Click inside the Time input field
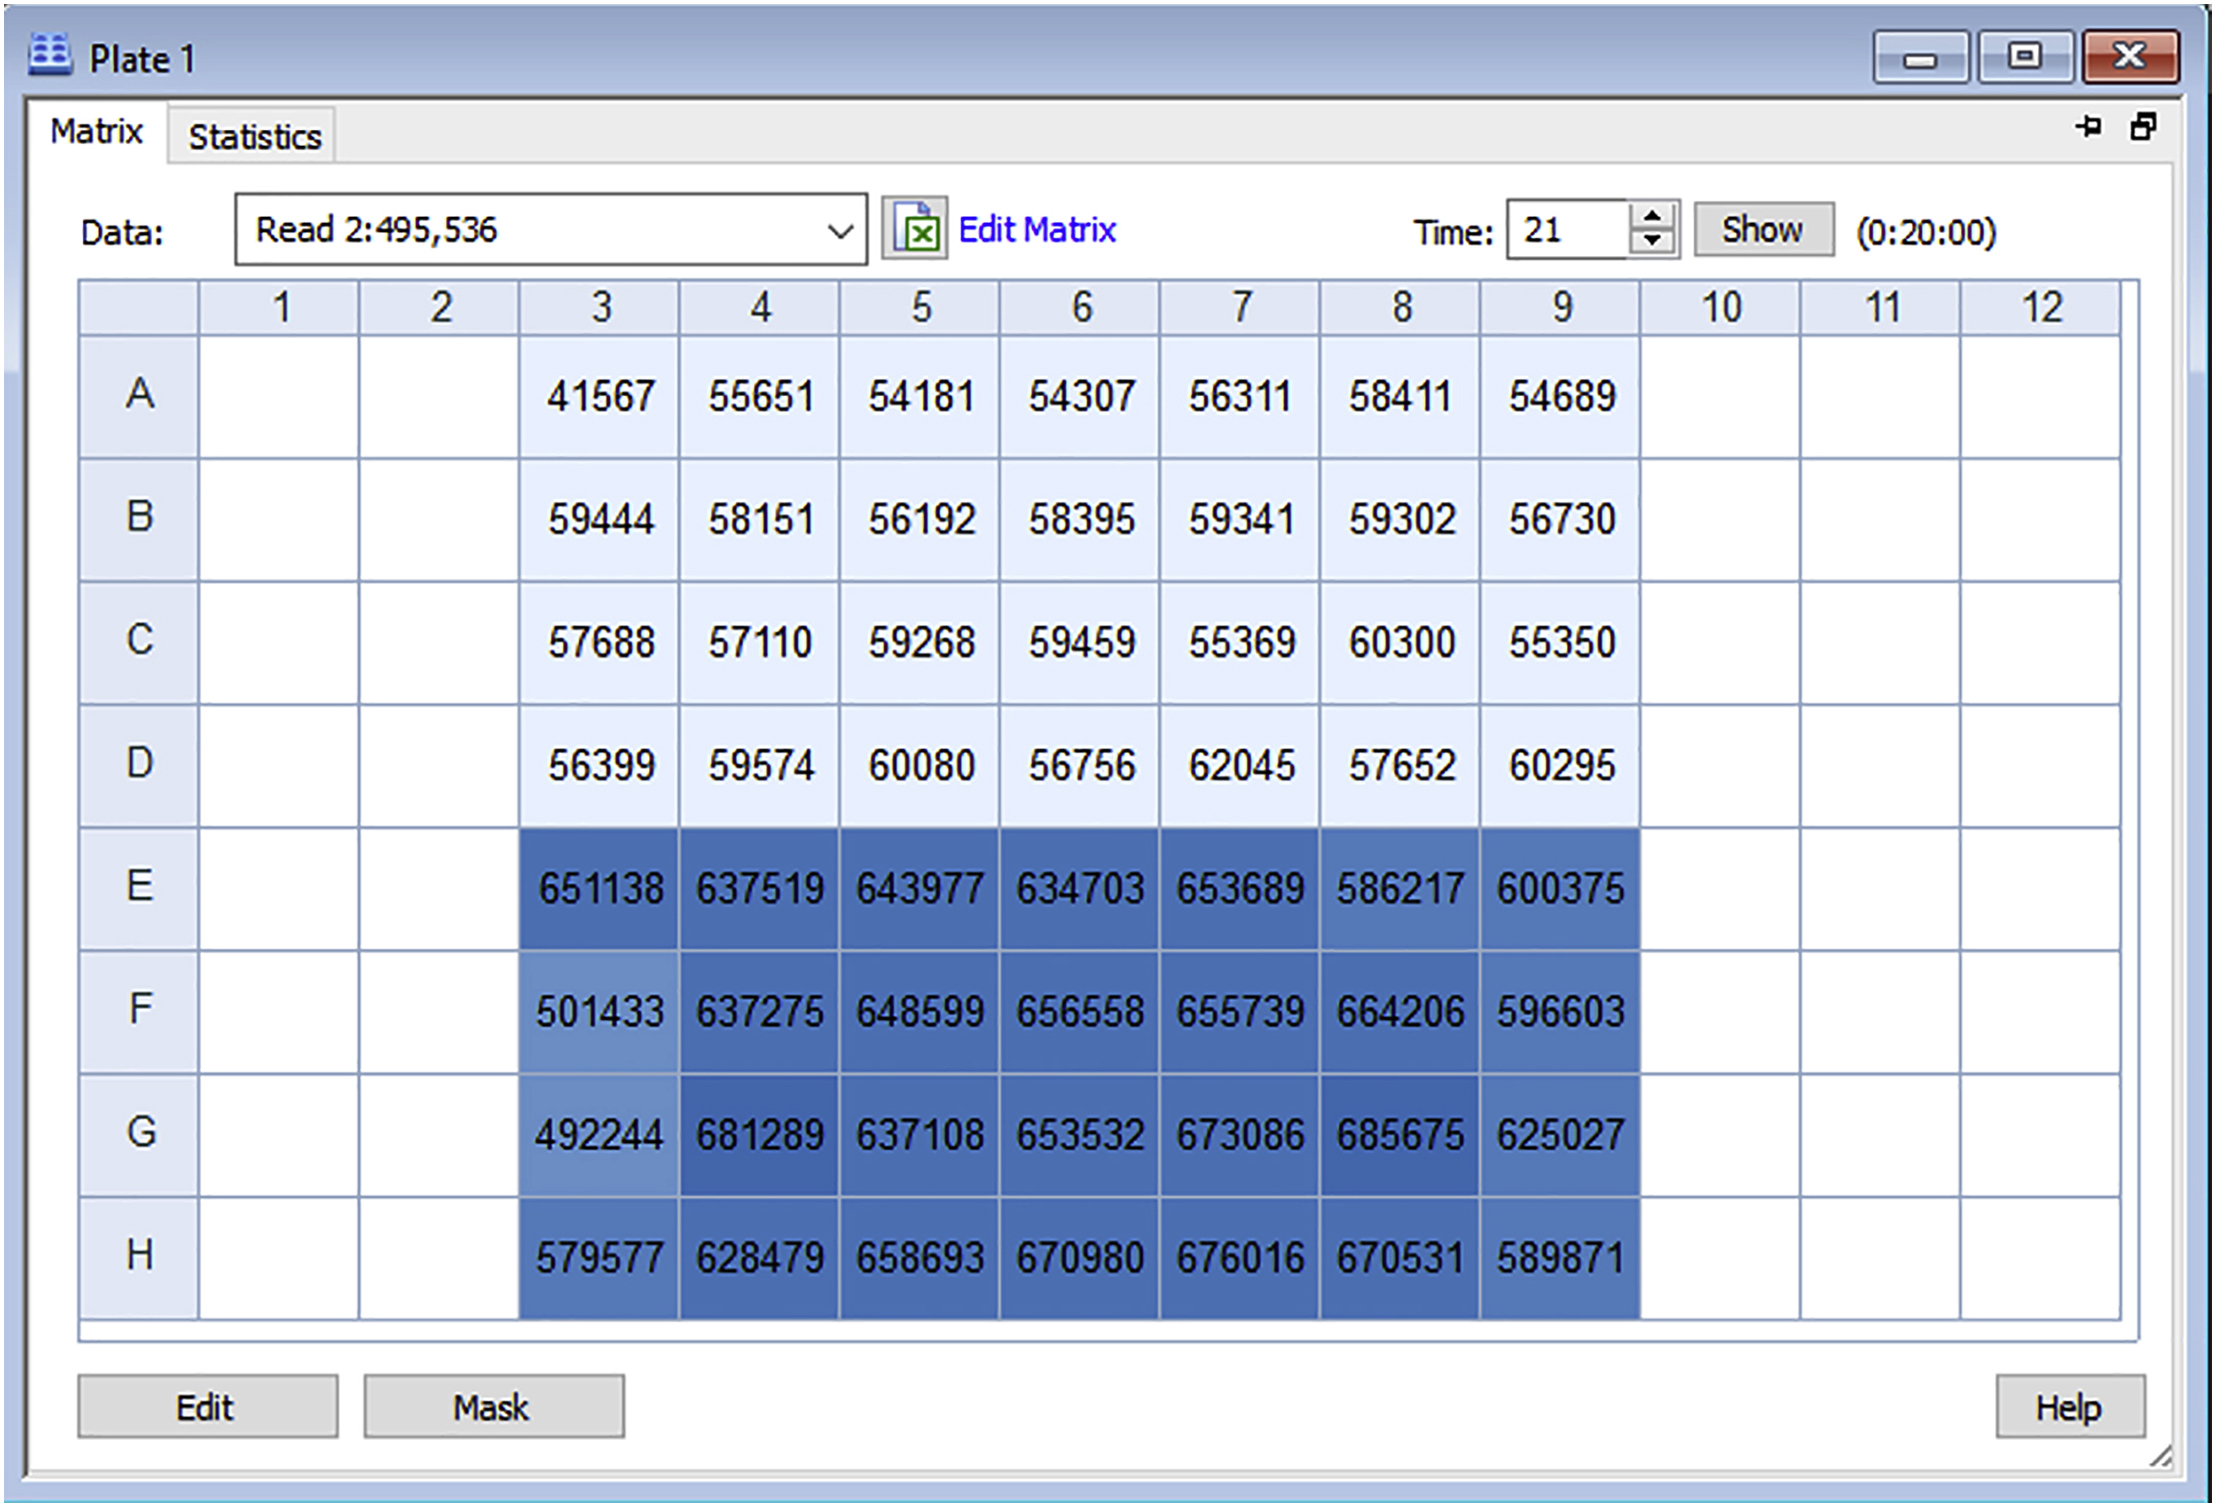The image size is (2216, 1507). (x=1565, y=231)
